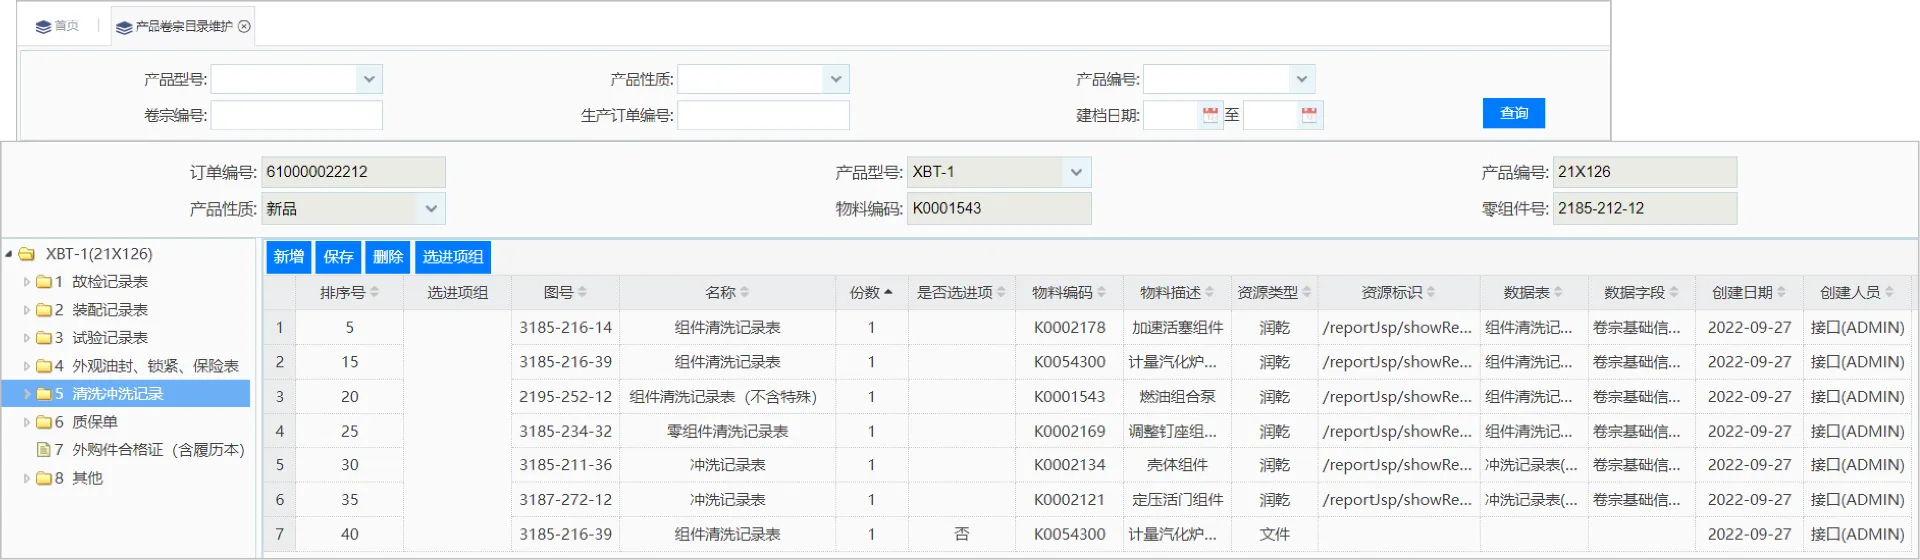Image resolution: width=1920 pixels, height=560 pixels.
Task: Click the 保存 save button
Action: pyautogui.click(x=338, y=257)
